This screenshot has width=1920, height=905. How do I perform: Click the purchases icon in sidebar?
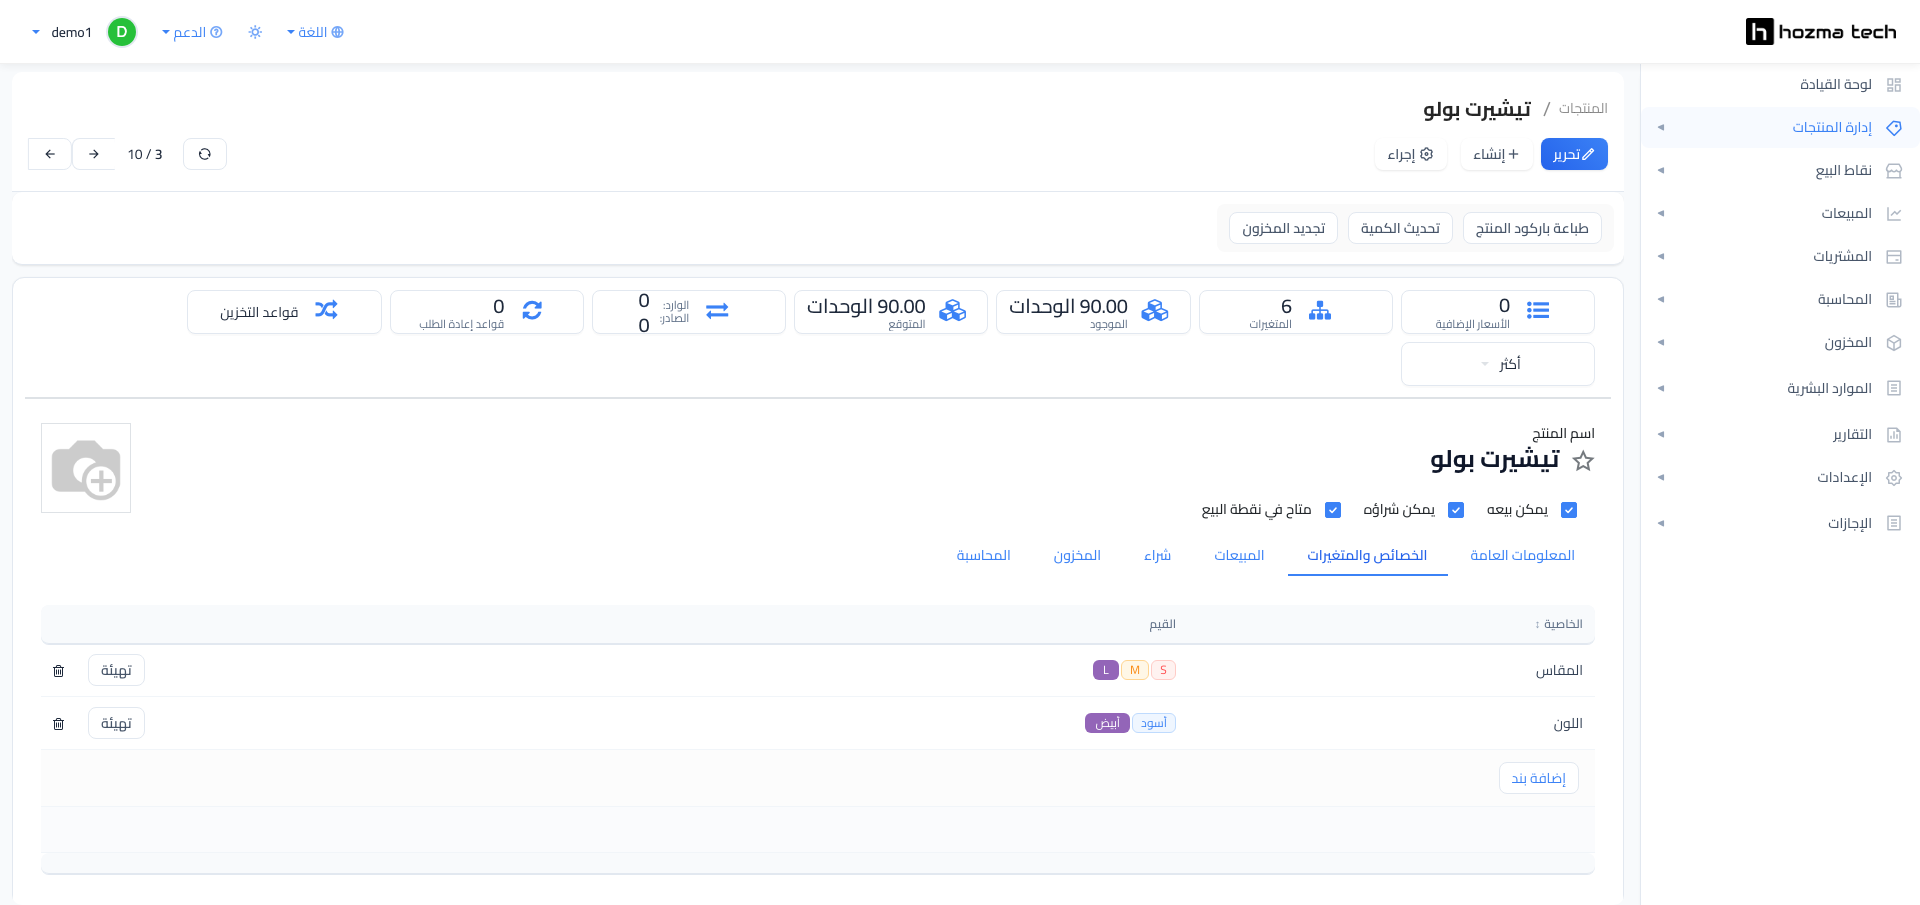[1893, 257]
